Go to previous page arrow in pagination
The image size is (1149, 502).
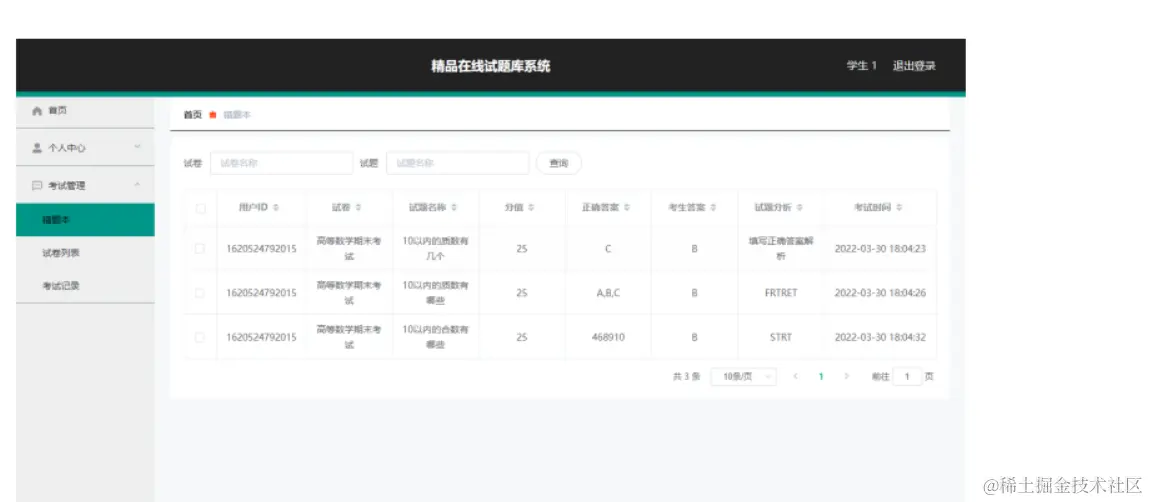[796, 377]
